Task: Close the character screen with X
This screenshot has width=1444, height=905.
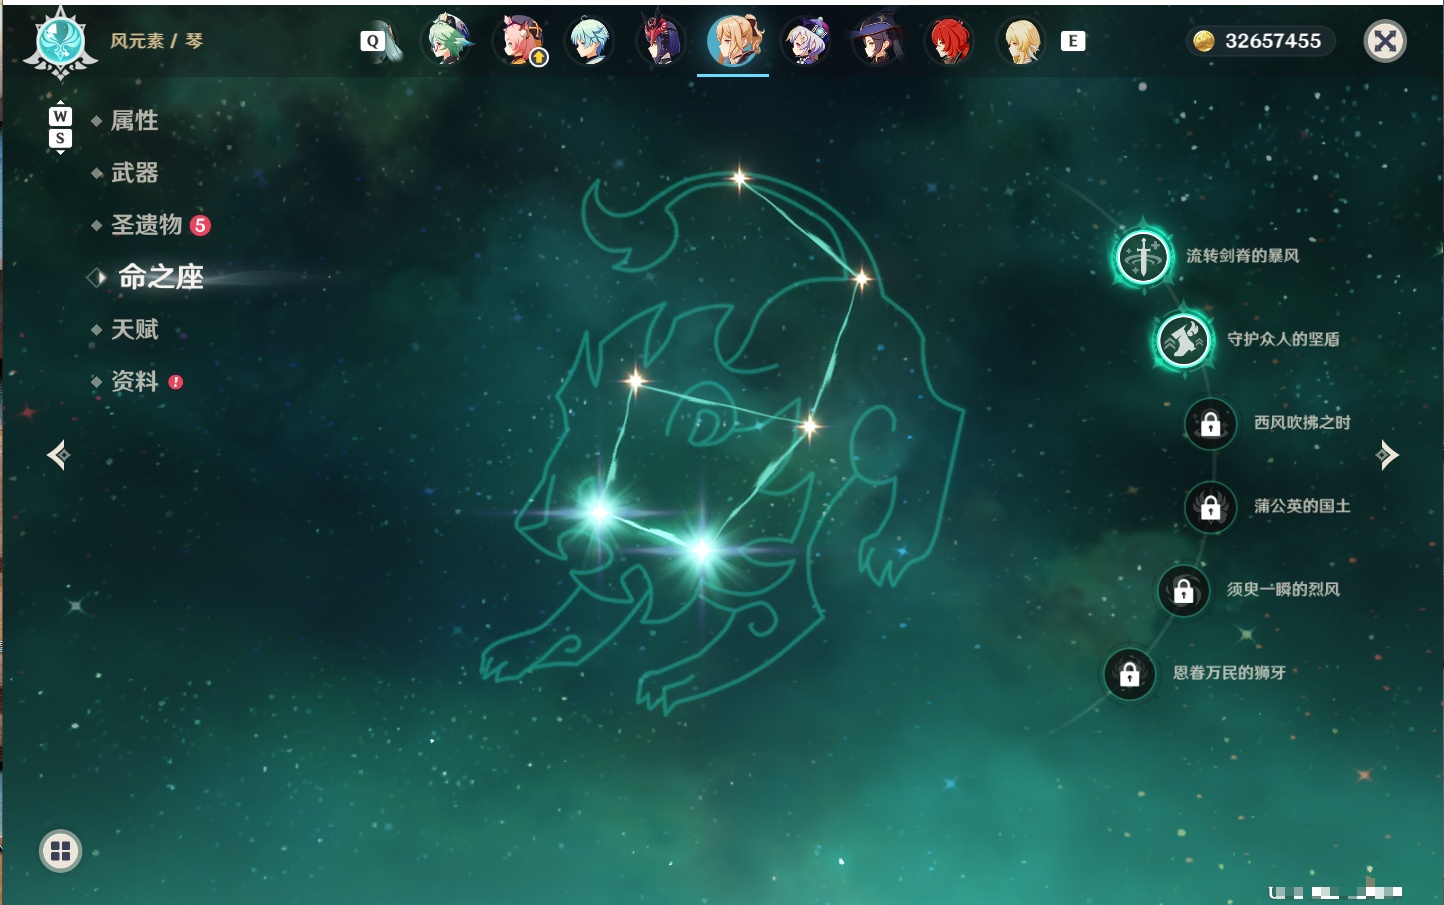Action: click(x=1385, y=41)
